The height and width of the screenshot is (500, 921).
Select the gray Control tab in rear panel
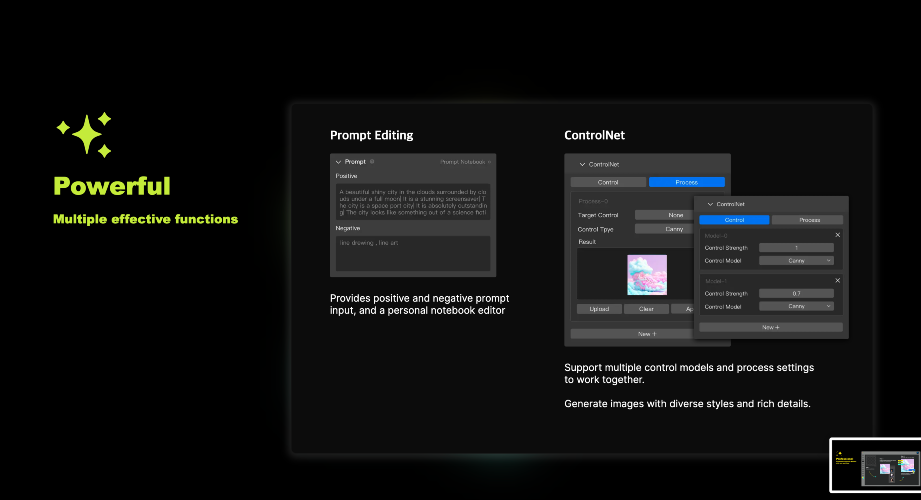[608, 182]
